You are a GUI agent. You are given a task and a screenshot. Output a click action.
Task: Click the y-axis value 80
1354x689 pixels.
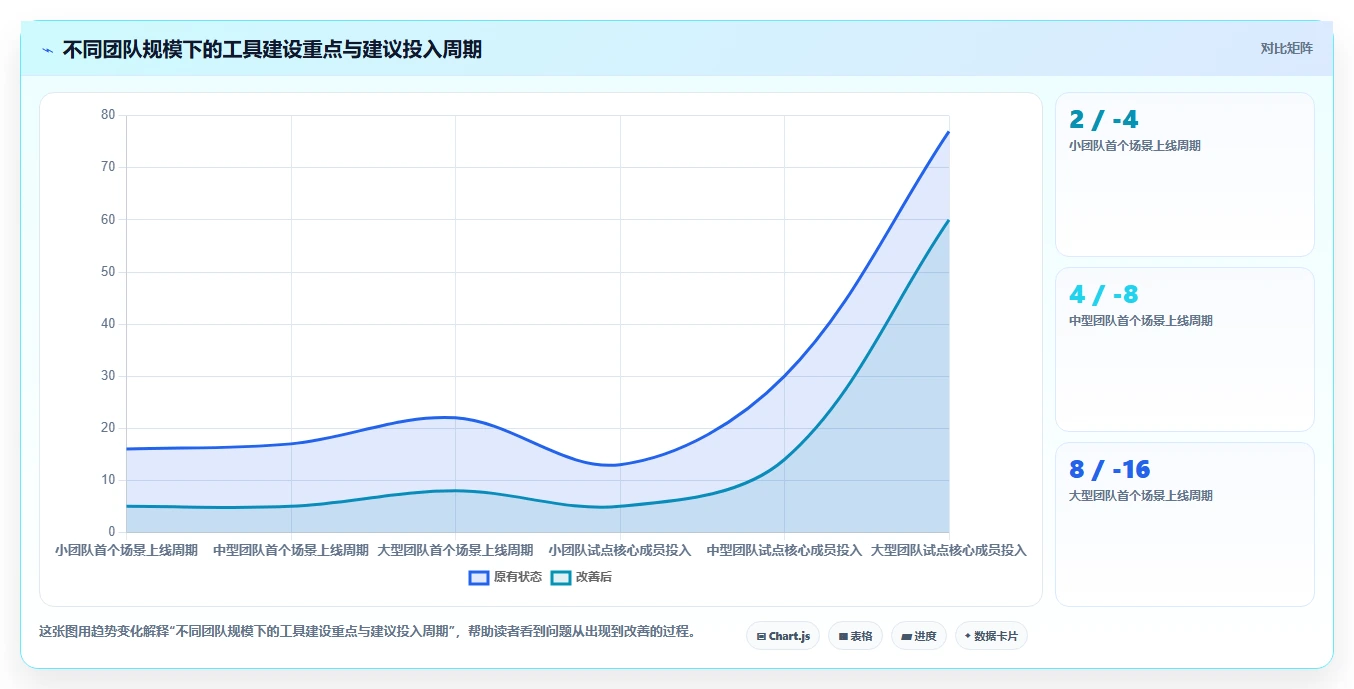pyautogui.click(x=108, y=115)
